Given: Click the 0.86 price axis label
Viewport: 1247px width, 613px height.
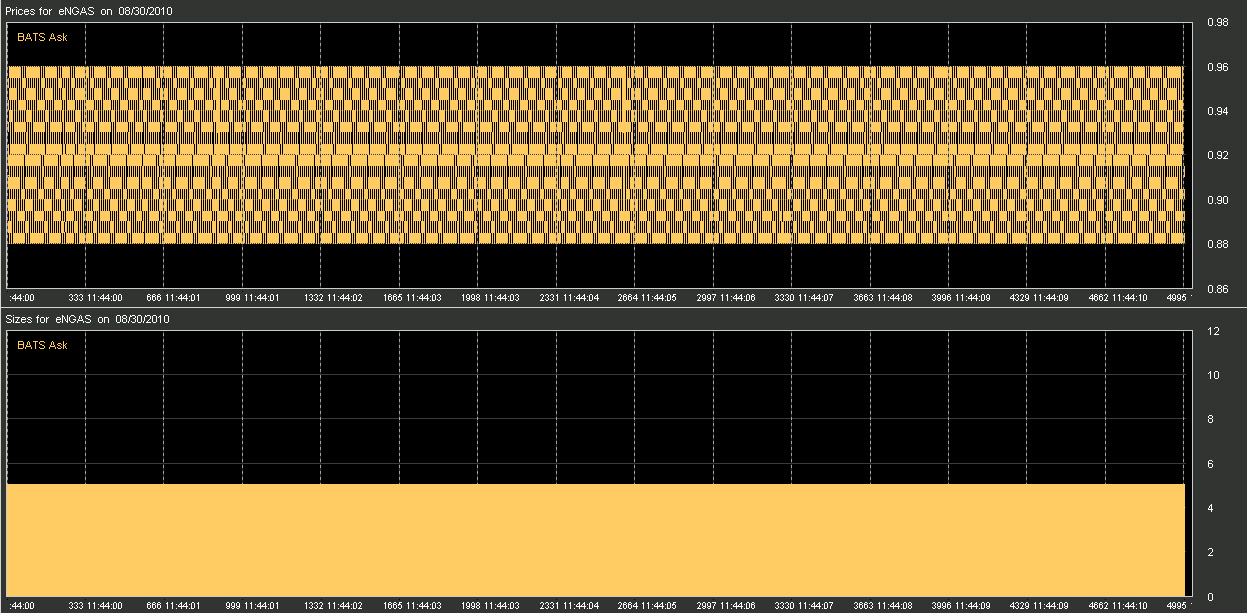Looking at the screenshot, I should click(x=1216, y=289).
